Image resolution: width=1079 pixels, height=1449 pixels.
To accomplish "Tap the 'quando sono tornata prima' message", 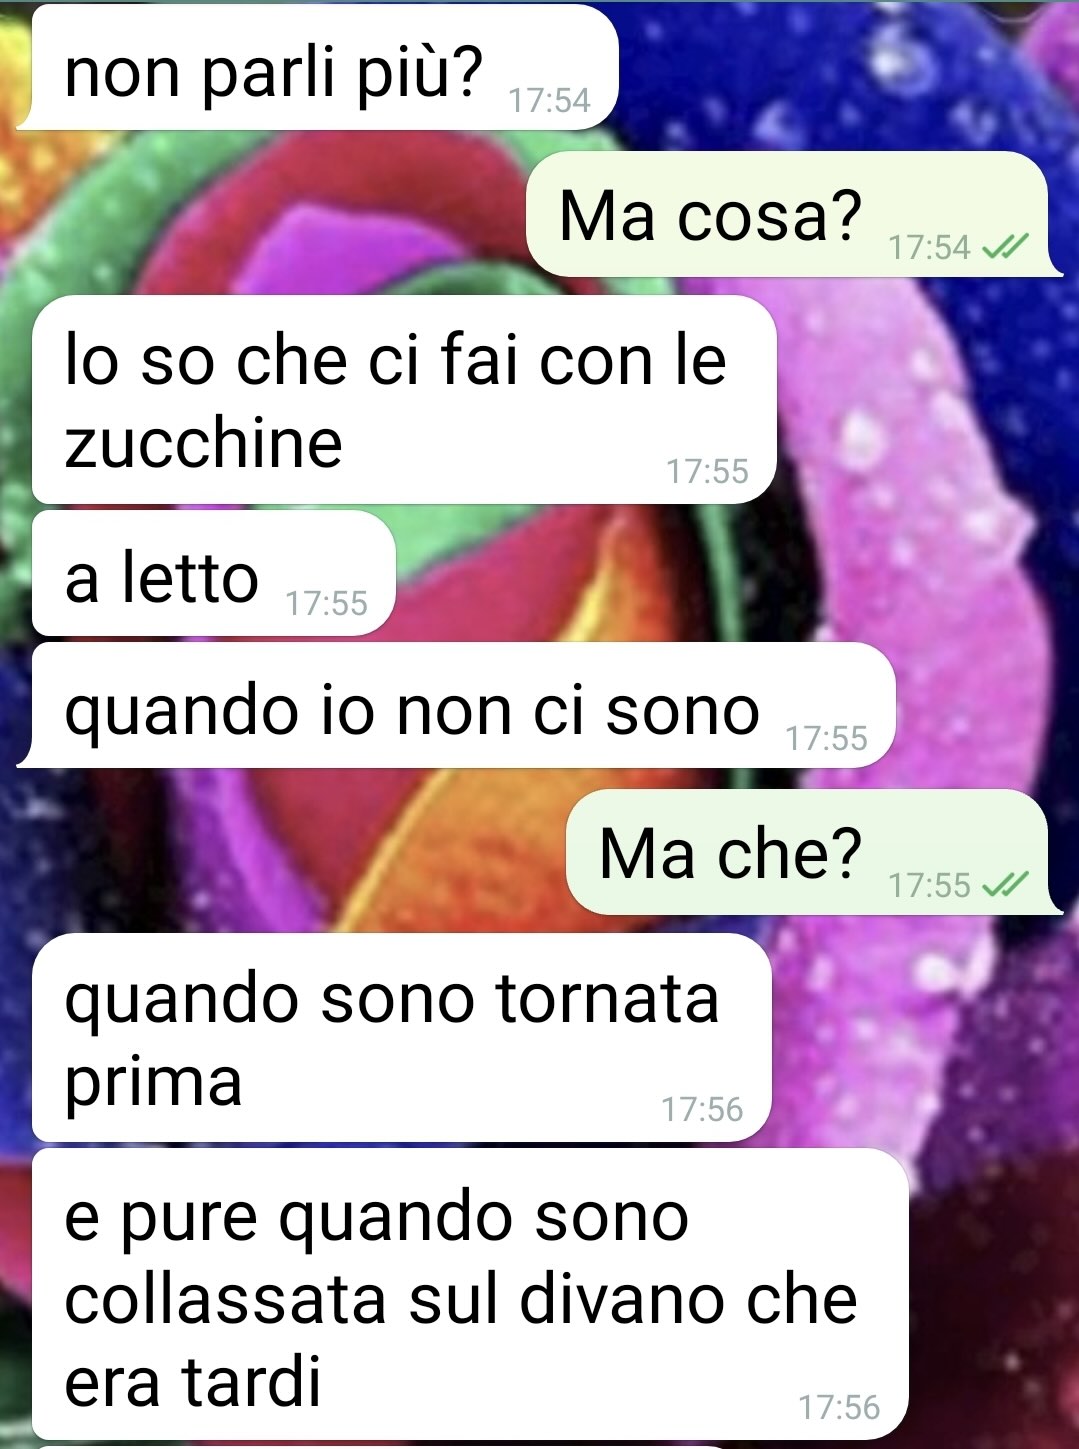I will [x=402, y=1037].
